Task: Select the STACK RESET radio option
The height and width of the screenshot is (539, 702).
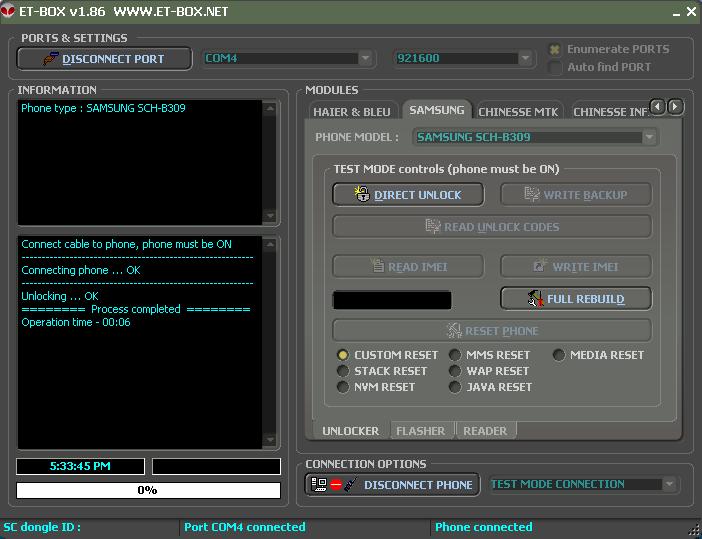Action: [342, 371]
